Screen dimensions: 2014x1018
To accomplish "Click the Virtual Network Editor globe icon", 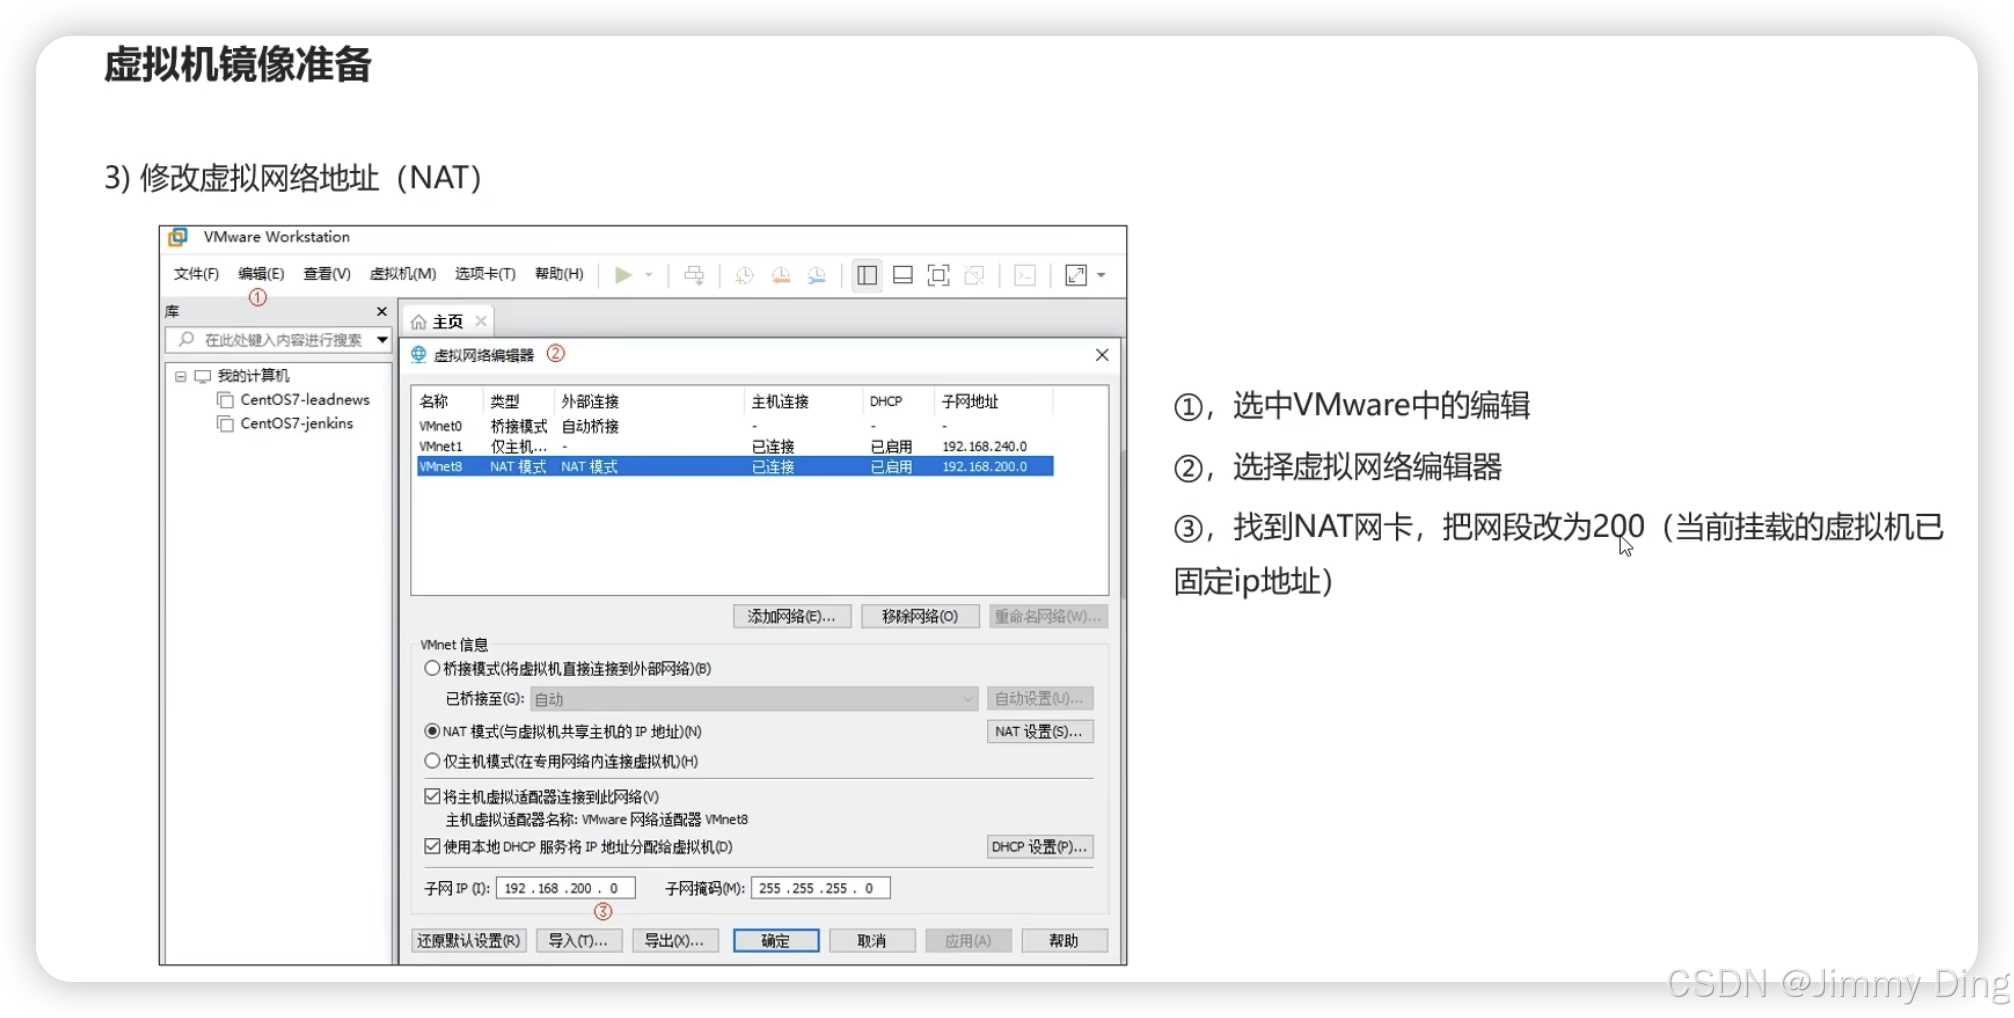I will 419,355.
